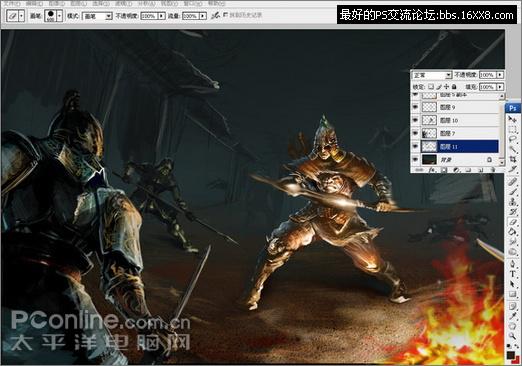Select the Move tool in the toolbox

click(512, 119)
